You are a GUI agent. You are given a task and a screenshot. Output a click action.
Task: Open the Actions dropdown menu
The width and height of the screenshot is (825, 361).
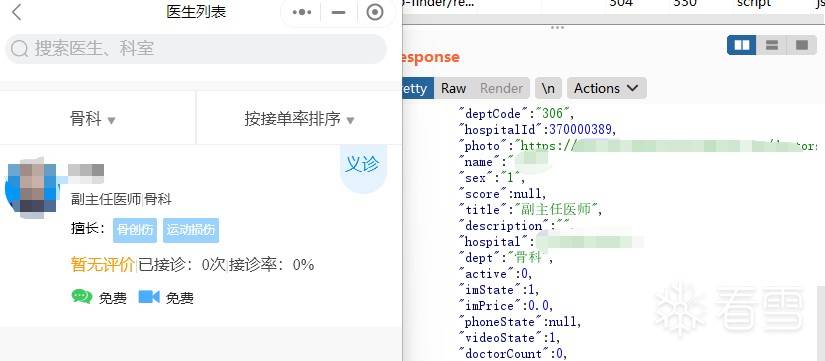pyautogui.click(x=607, y=88)
